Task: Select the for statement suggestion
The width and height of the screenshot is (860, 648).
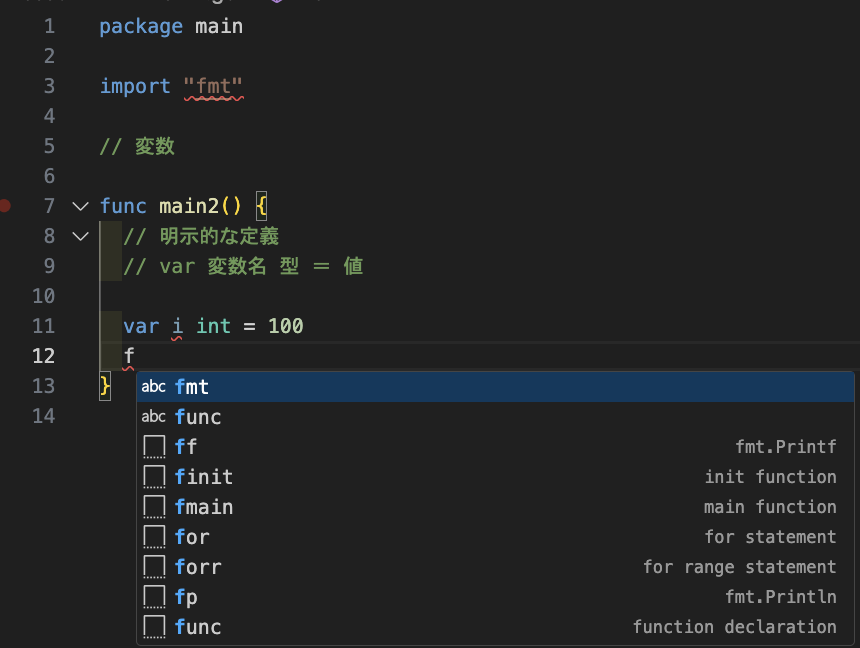Action: [x=495, y=537]
